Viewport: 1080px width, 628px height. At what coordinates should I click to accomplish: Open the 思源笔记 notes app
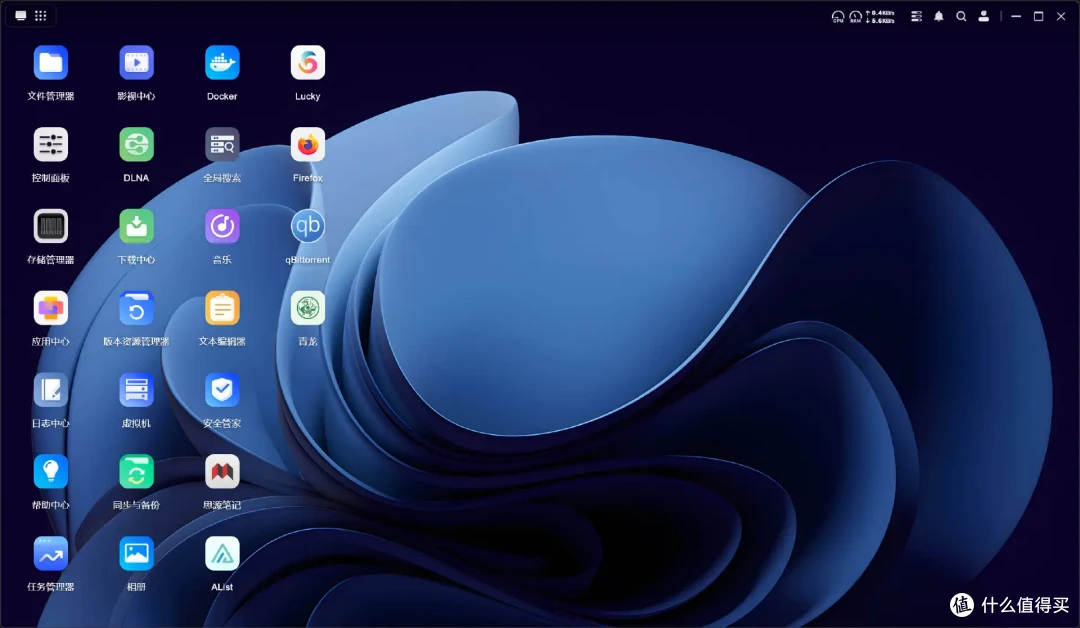point(222,472)
